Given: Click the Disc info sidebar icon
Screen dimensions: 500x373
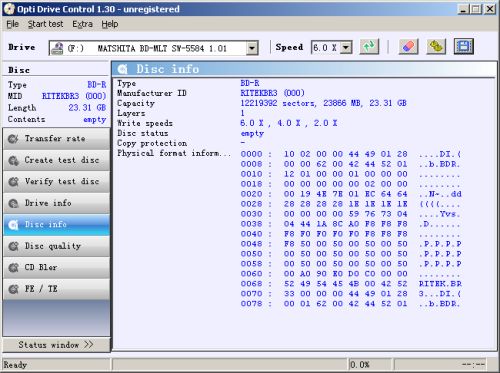Looking at the screenshot, I should 13,225.
